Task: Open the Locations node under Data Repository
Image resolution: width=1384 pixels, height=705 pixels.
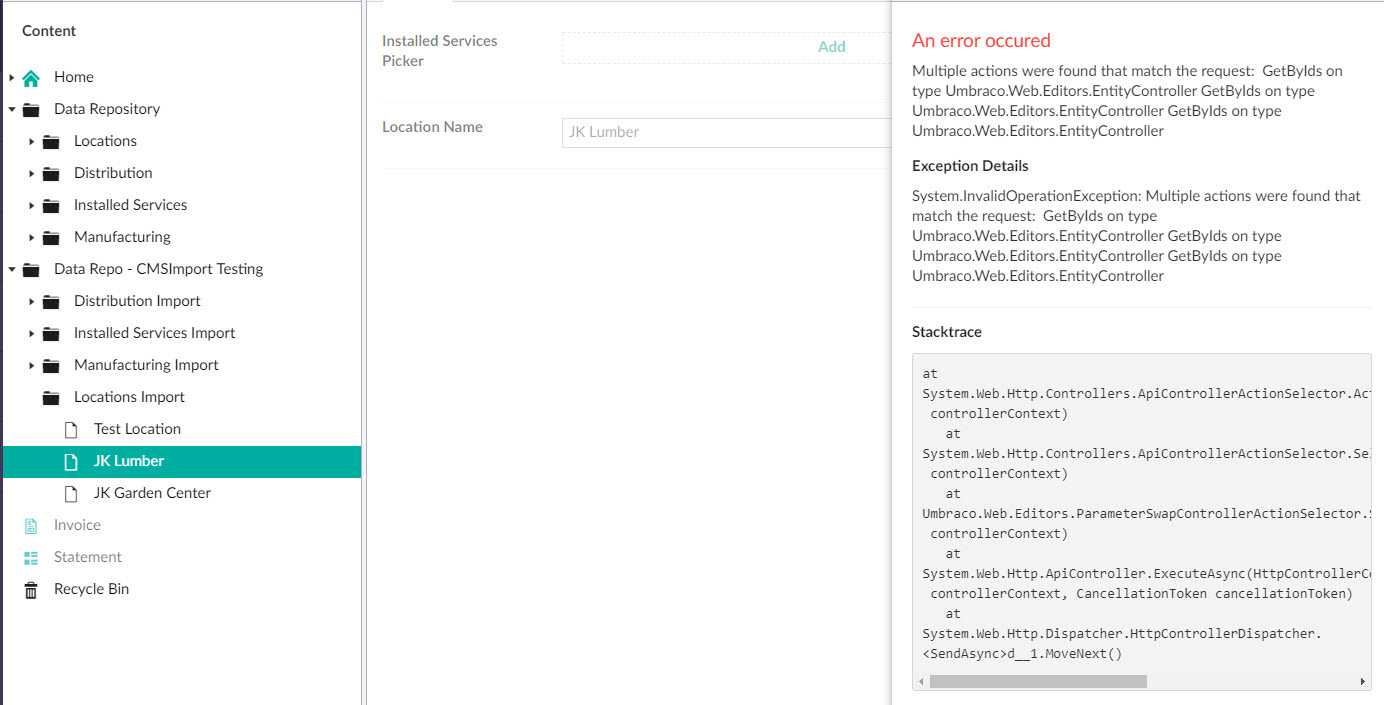Action: tap(105, 141)
